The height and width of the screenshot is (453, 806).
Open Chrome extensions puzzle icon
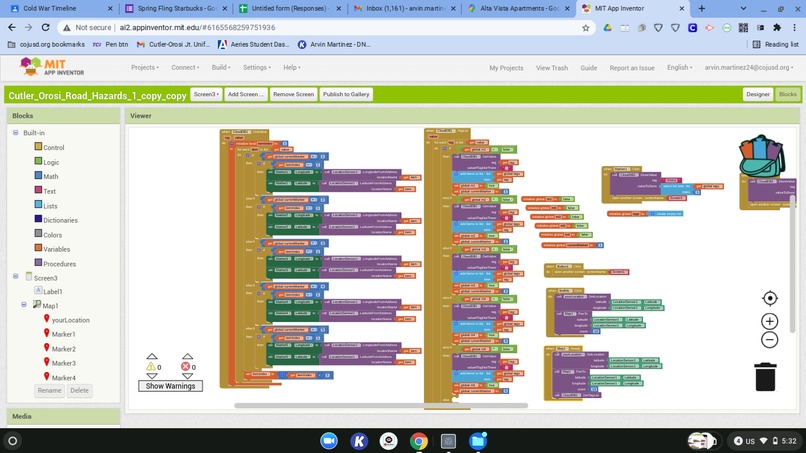tap(777, 28)
